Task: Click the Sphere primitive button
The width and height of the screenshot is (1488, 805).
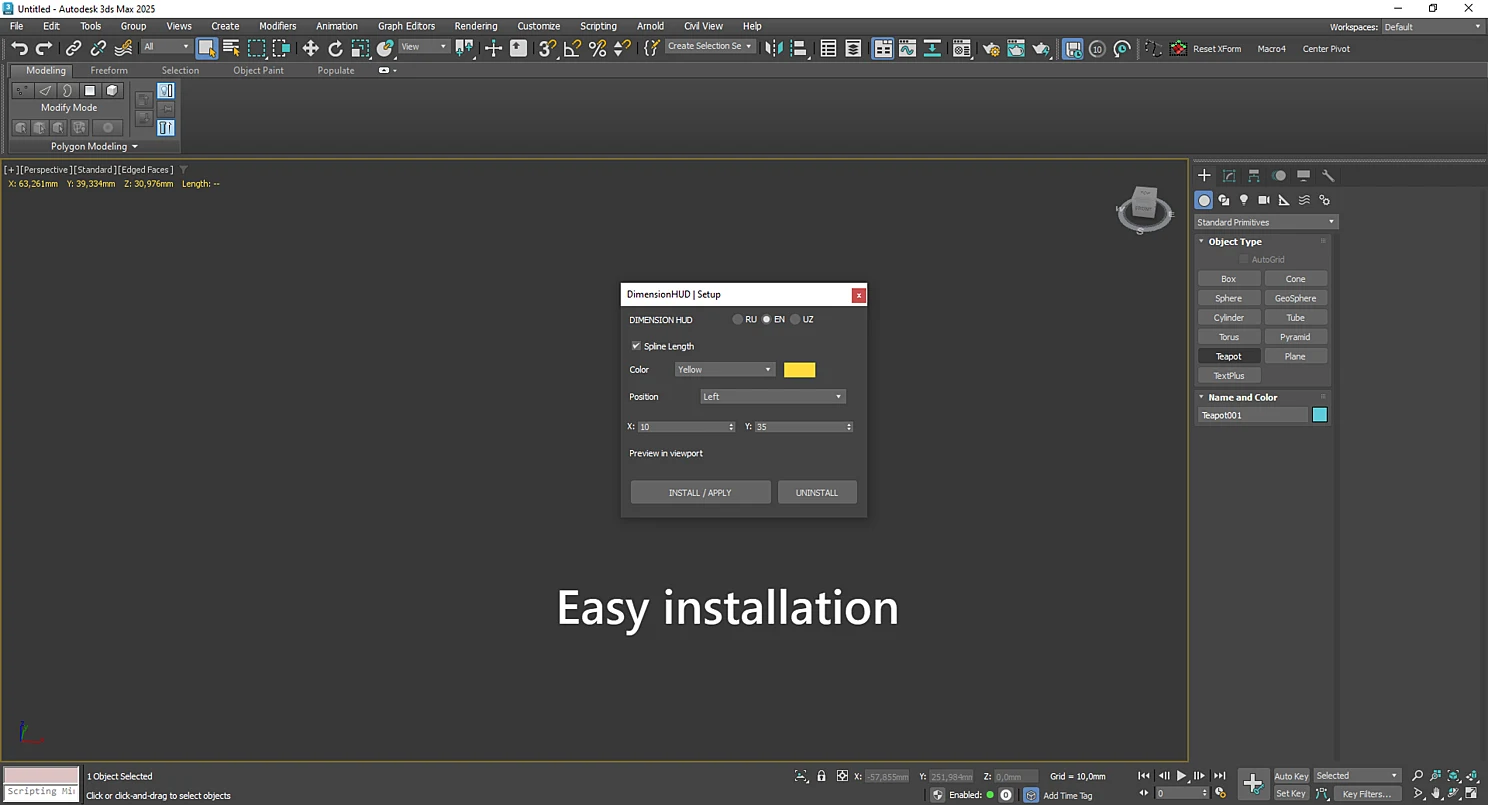Action: pyautogui.click(x=1229, y=298)
